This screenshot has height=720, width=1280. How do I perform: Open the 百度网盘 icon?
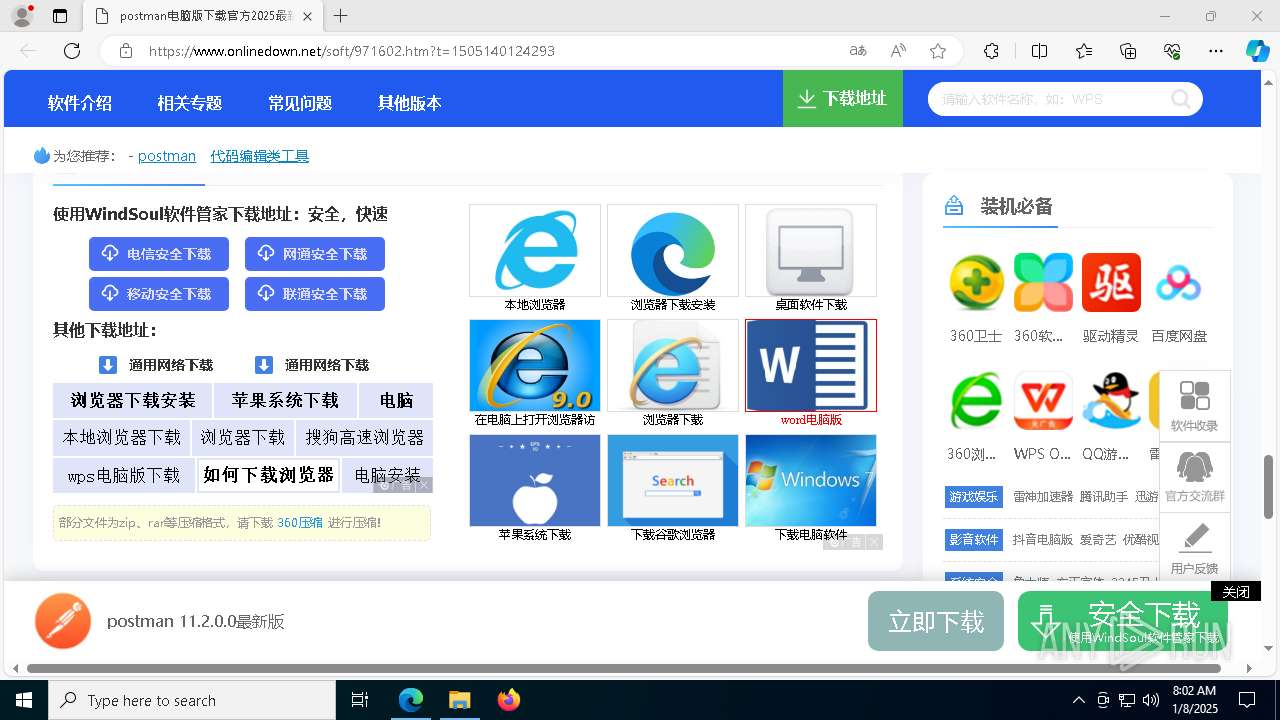tap(1178, 283)
